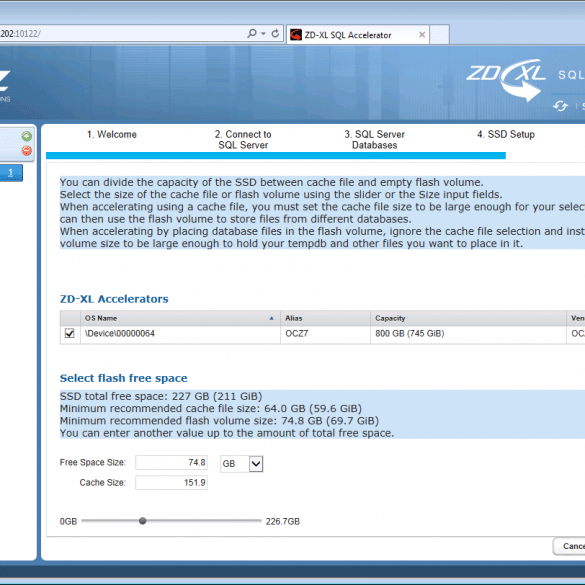Image resolution: width=585 pixels, height=585 pixels.
Task: Go to step 3. SQL Server Databases
Action: pyautogui.click(x=374, y=140)
